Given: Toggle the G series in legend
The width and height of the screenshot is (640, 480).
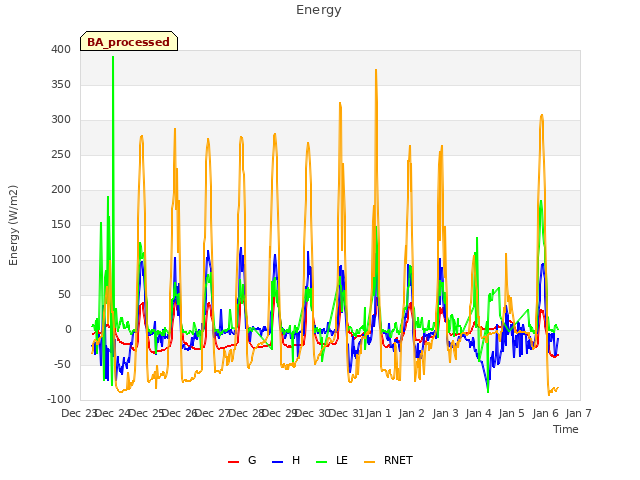Looking at the screenshot, I should pyautogui.click(x=242, y=461).
